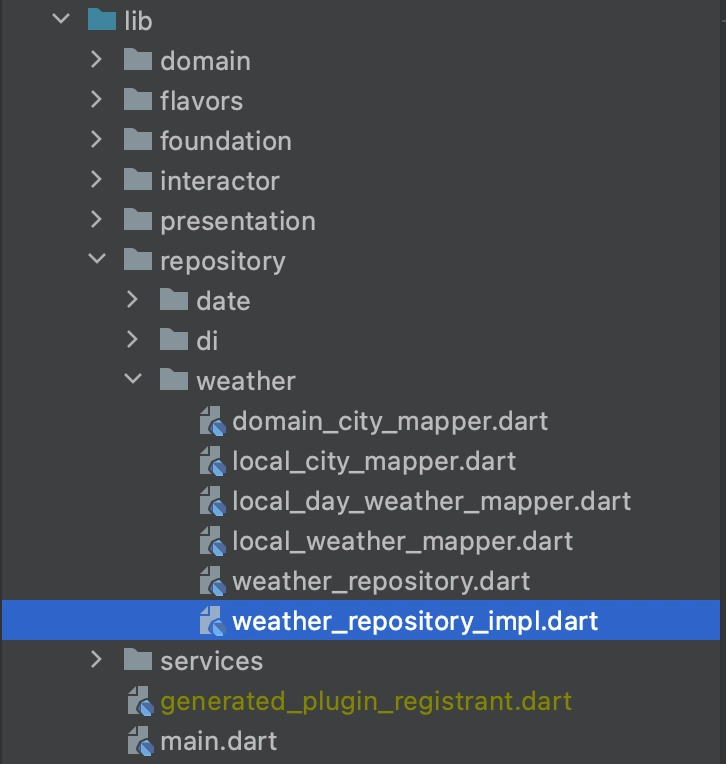This screenshot has height=764, width=726.
Task: Open weather_repository_impl.dart file name
Action: [415, 621]
